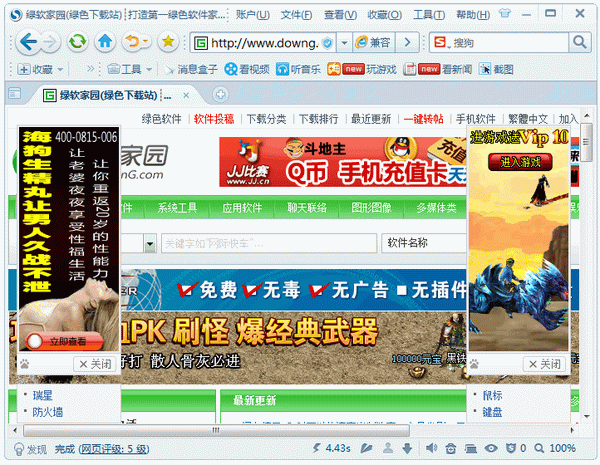Restore closed page with orange undo arrow
This screenshot has width=600, height=465.
tap(132, 41)
